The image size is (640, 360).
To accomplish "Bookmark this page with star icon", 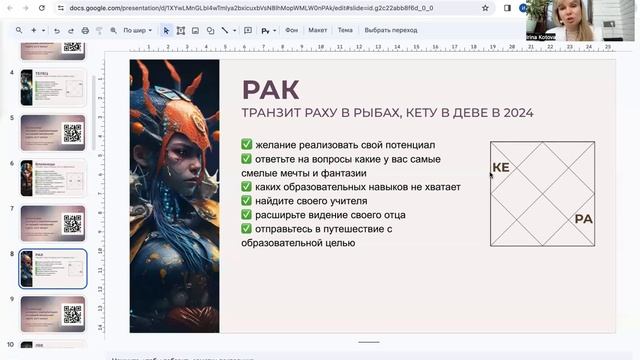I will pyautogui.click(x=485, y=8).
